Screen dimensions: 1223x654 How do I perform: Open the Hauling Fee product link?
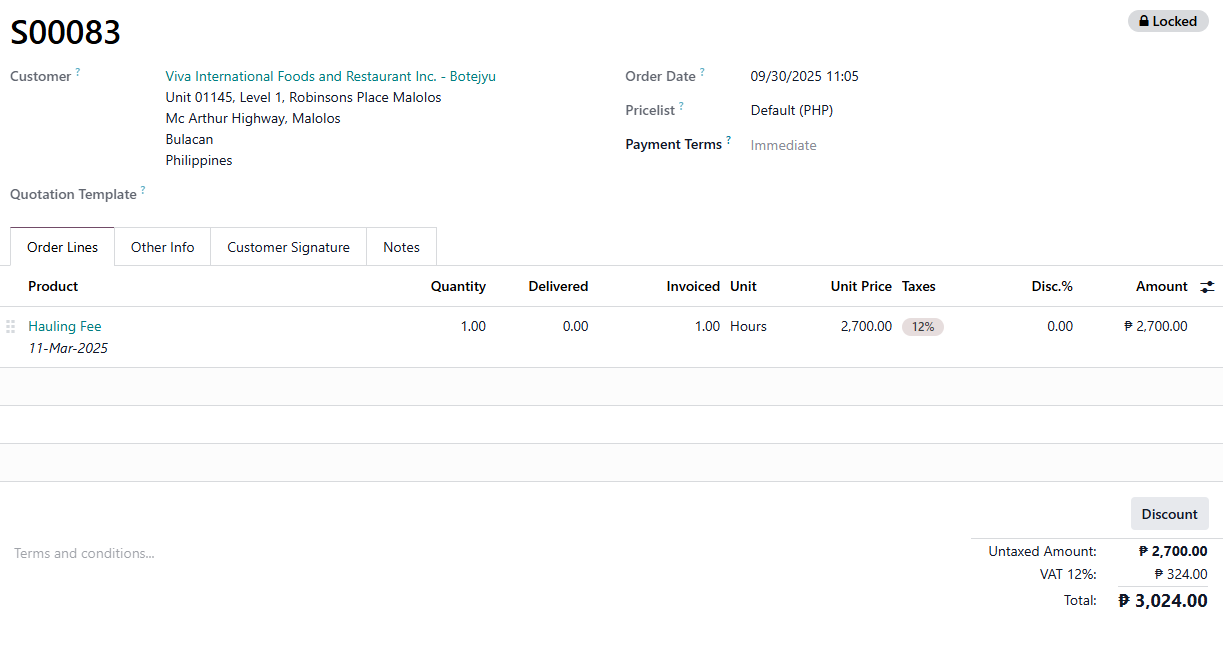65,326
